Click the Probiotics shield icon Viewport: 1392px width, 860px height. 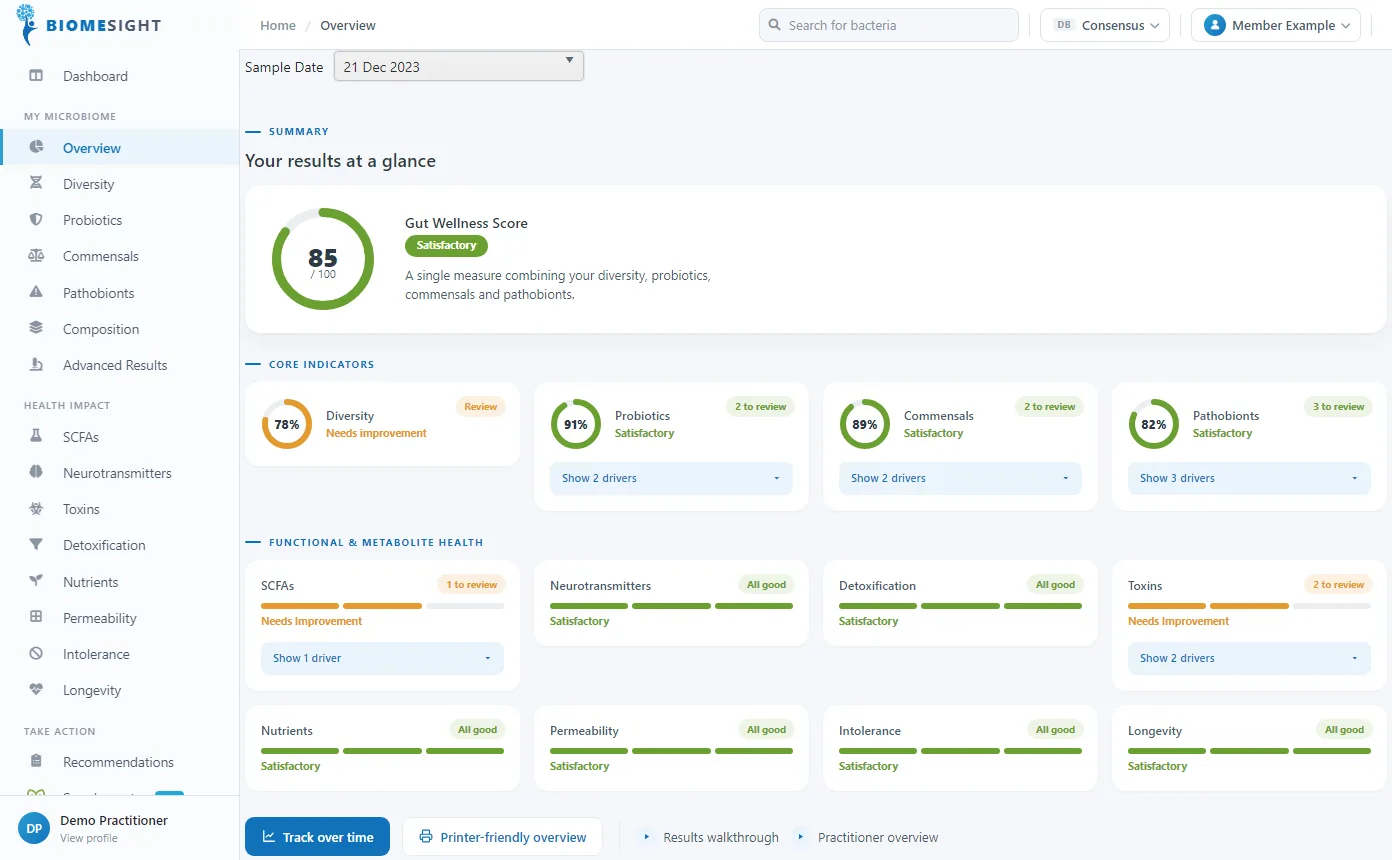tap(36, 220)
